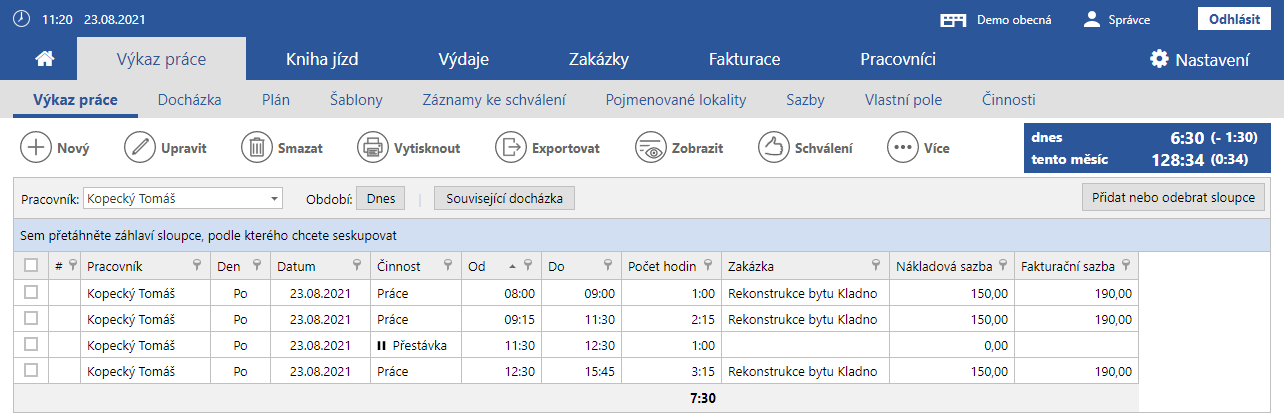The width and height of the screenshot is (1284, 413).
Task: Open filter on Počet hodin column header
Action: click(707, 265)
